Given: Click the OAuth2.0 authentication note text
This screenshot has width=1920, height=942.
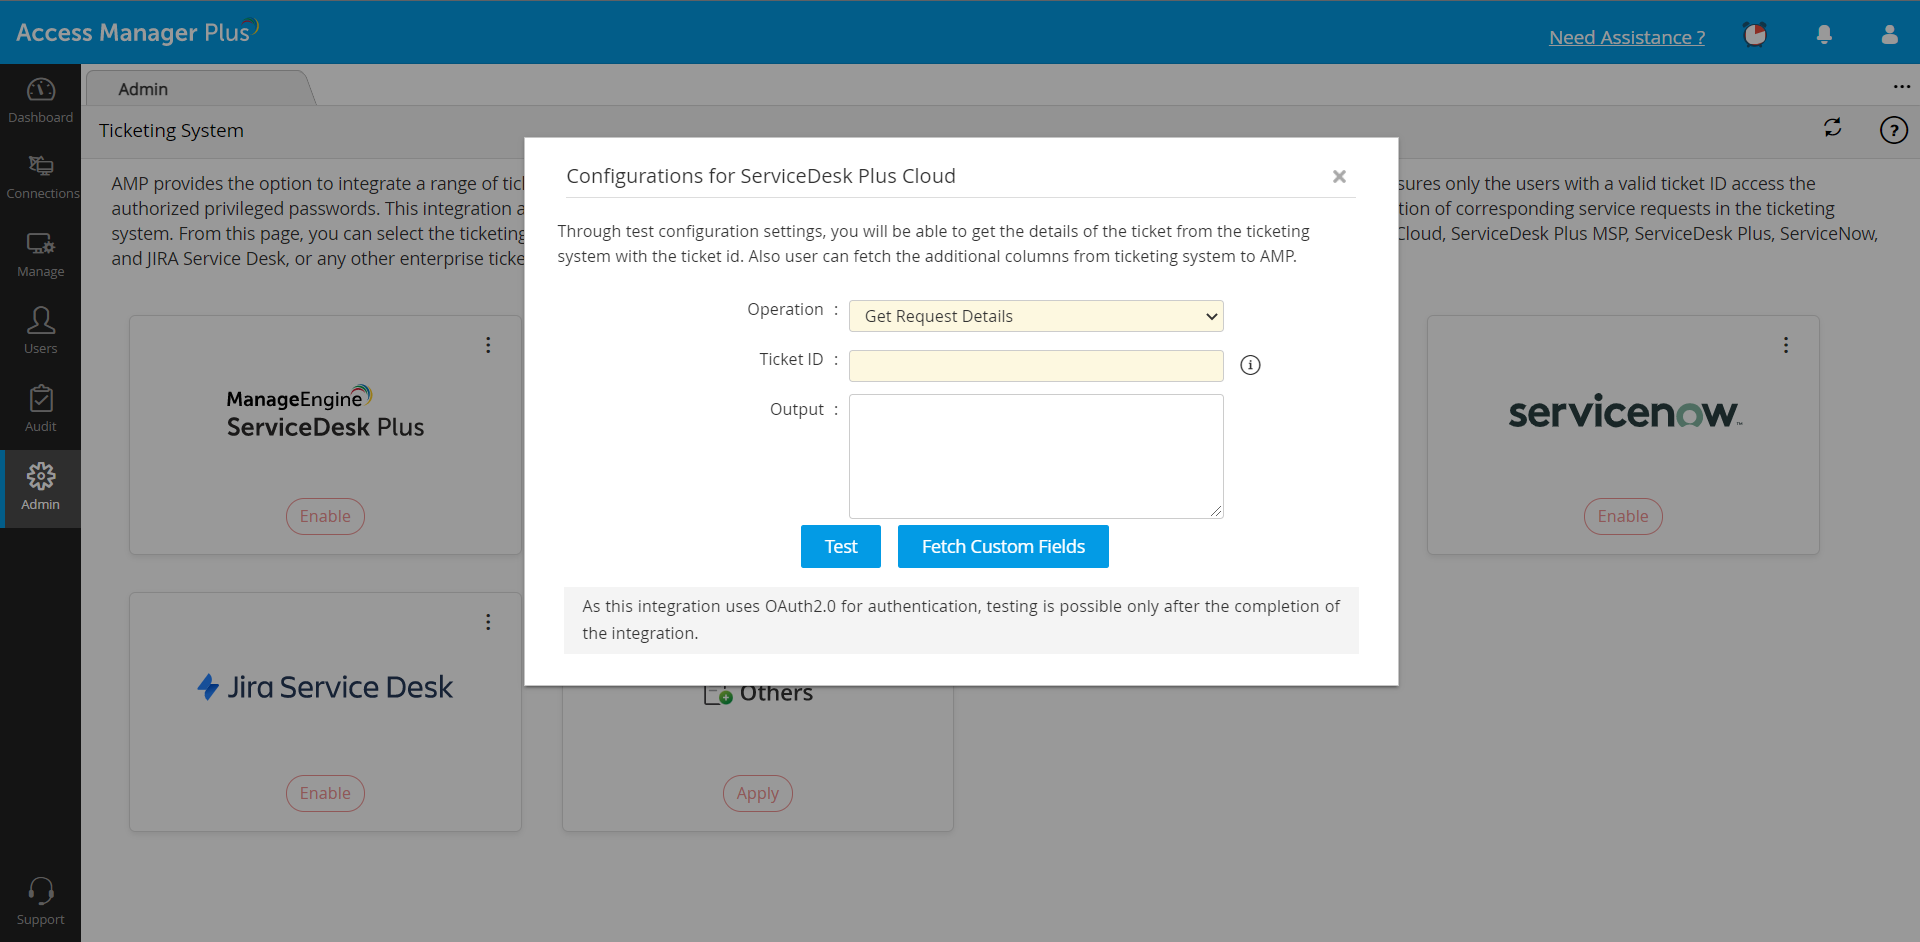Looking at the screenshot, I should tap(961, 620).
